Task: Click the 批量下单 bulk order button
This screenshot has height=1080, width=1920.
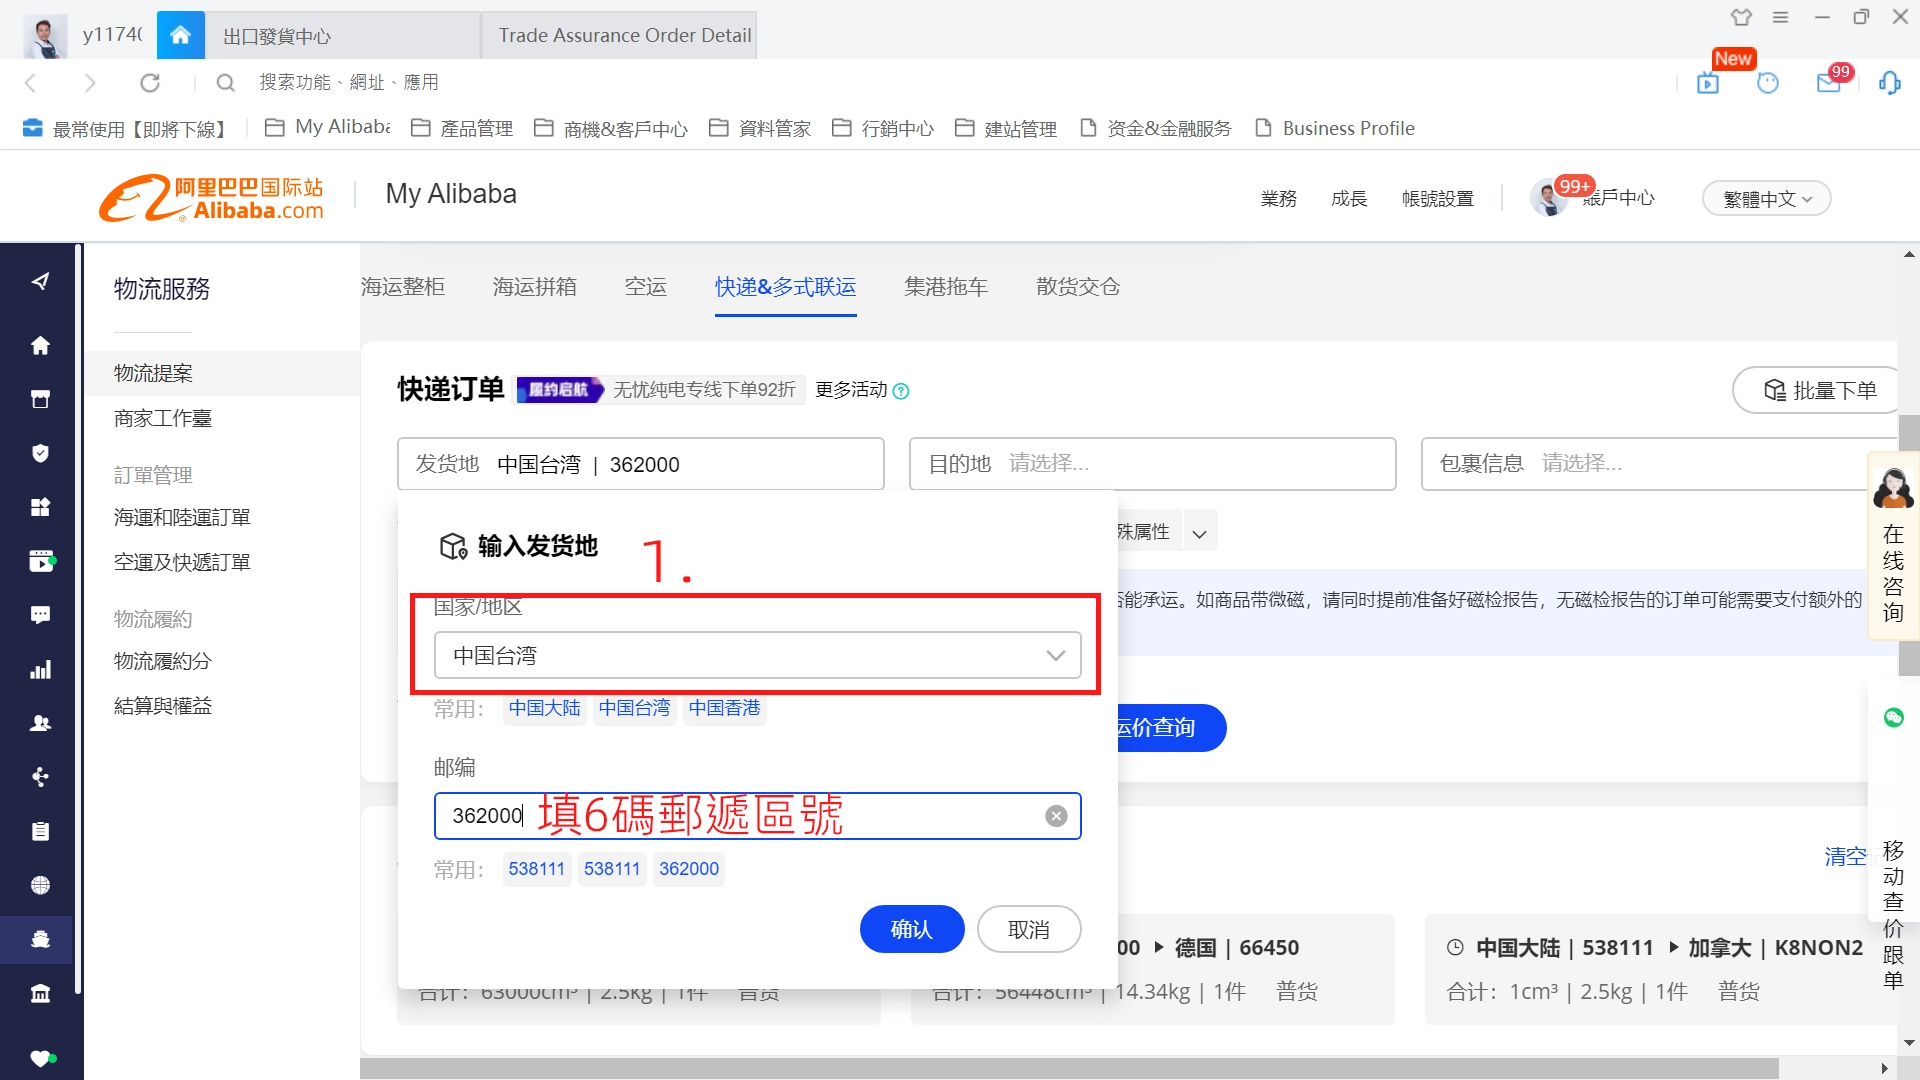Action: pyautogui.click(x=1817, y=390)
